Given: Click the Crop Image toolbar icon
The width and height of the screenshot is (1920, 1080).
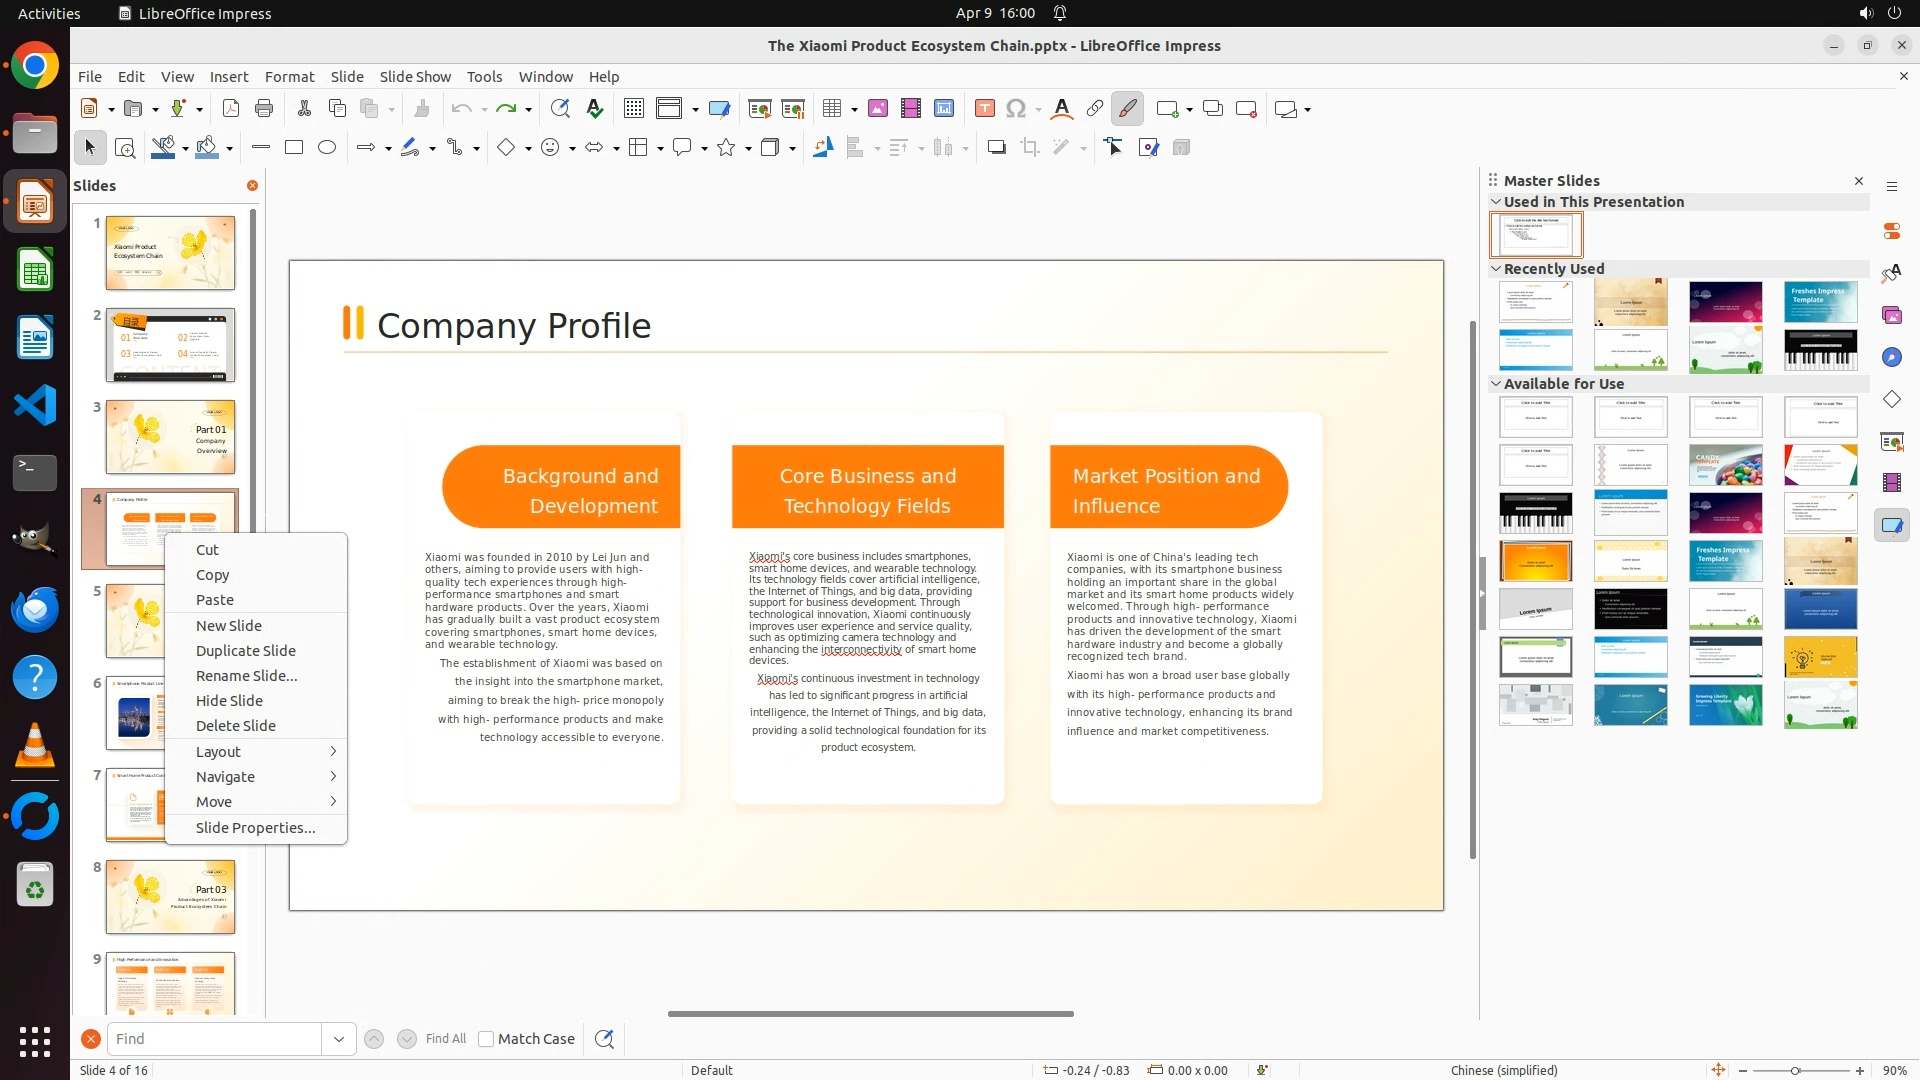Looking at the screenshot, I should [1030, 148].
